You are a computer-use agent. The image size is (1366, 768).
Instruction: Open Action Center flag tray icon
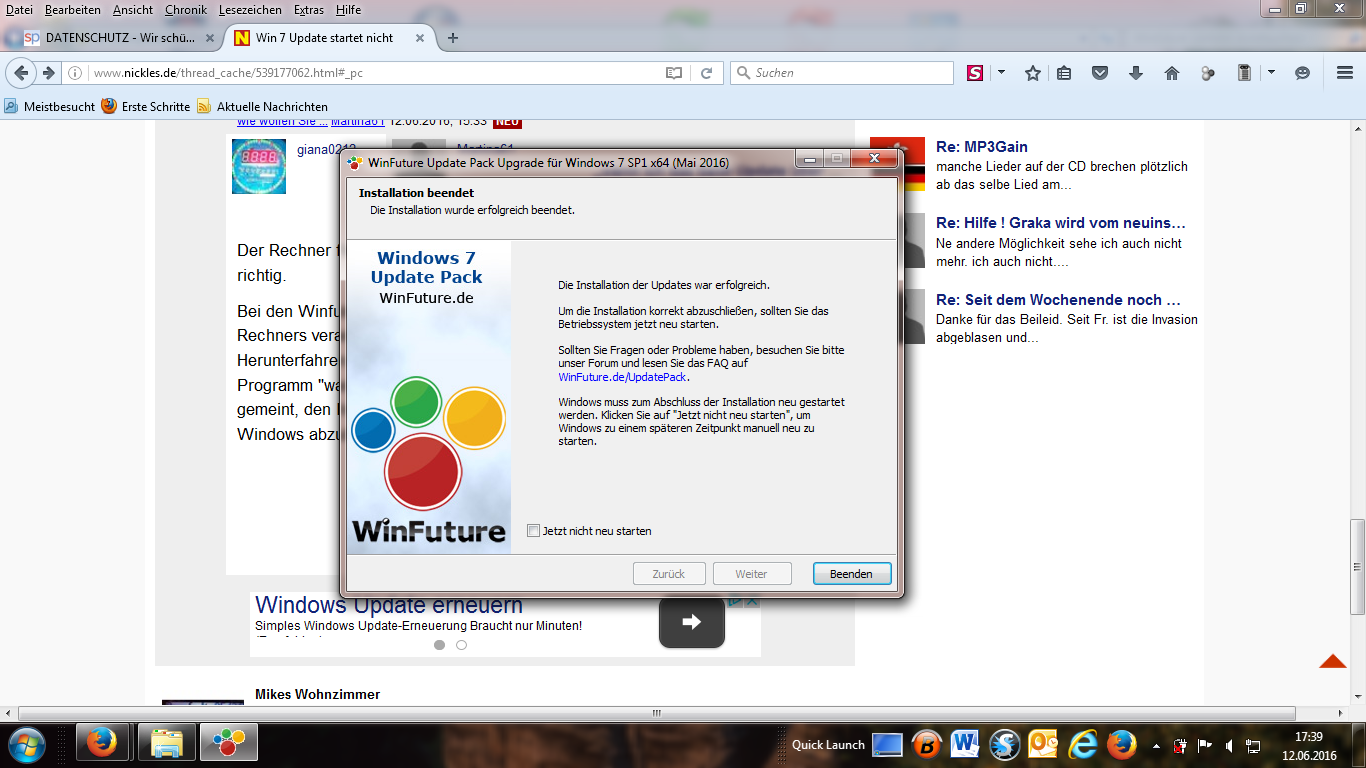coord(1205,745)
